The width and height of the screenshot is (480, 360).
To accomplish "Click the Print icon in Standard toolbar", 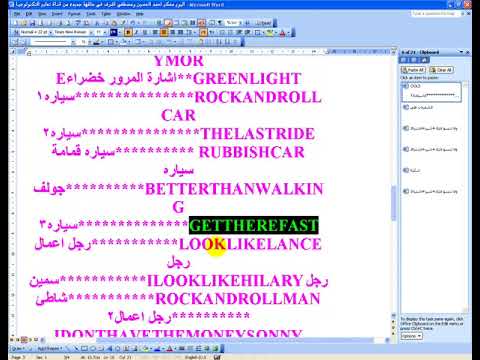I will point(59,23).
